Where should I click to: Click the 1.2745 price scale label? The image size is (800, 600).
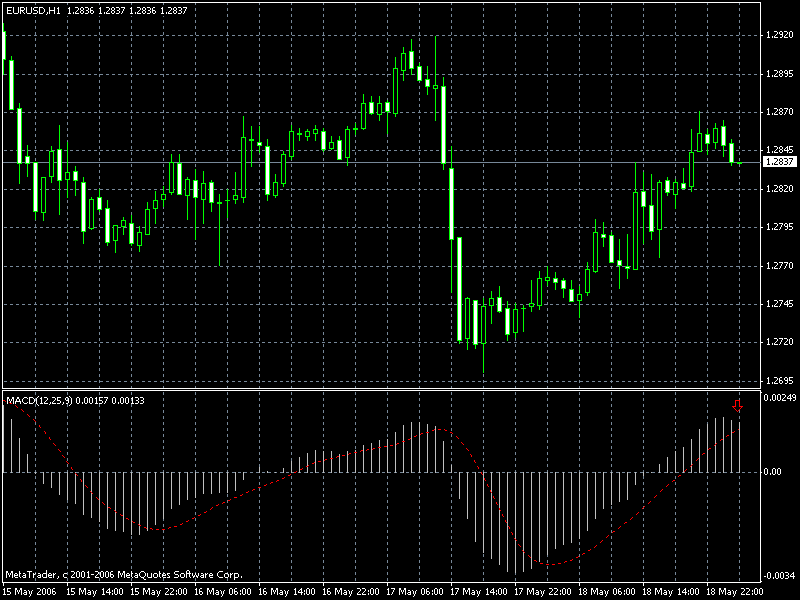(x=780, y=304)
